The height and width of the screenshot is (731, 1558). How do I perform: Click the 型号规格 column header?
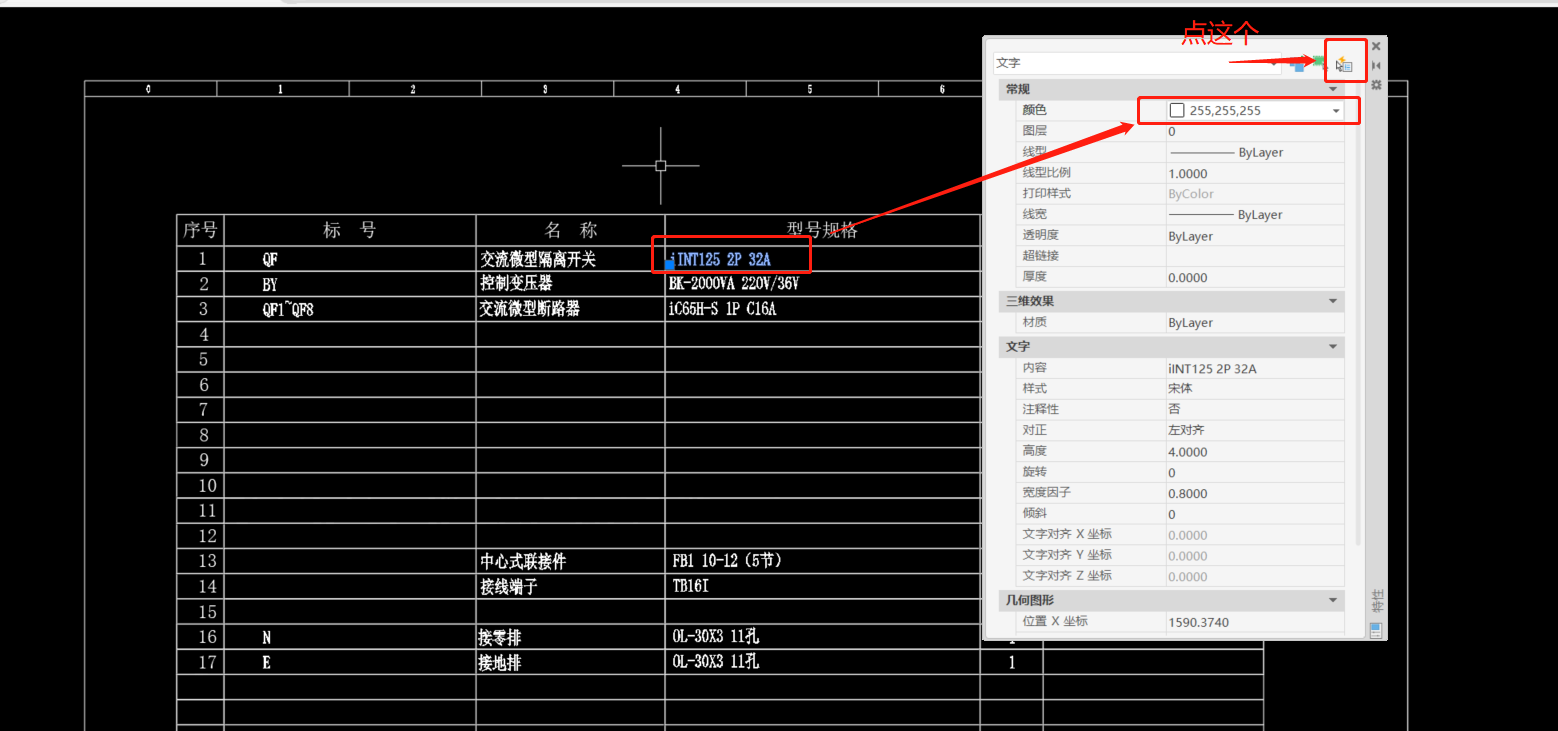tap(822, 230)
